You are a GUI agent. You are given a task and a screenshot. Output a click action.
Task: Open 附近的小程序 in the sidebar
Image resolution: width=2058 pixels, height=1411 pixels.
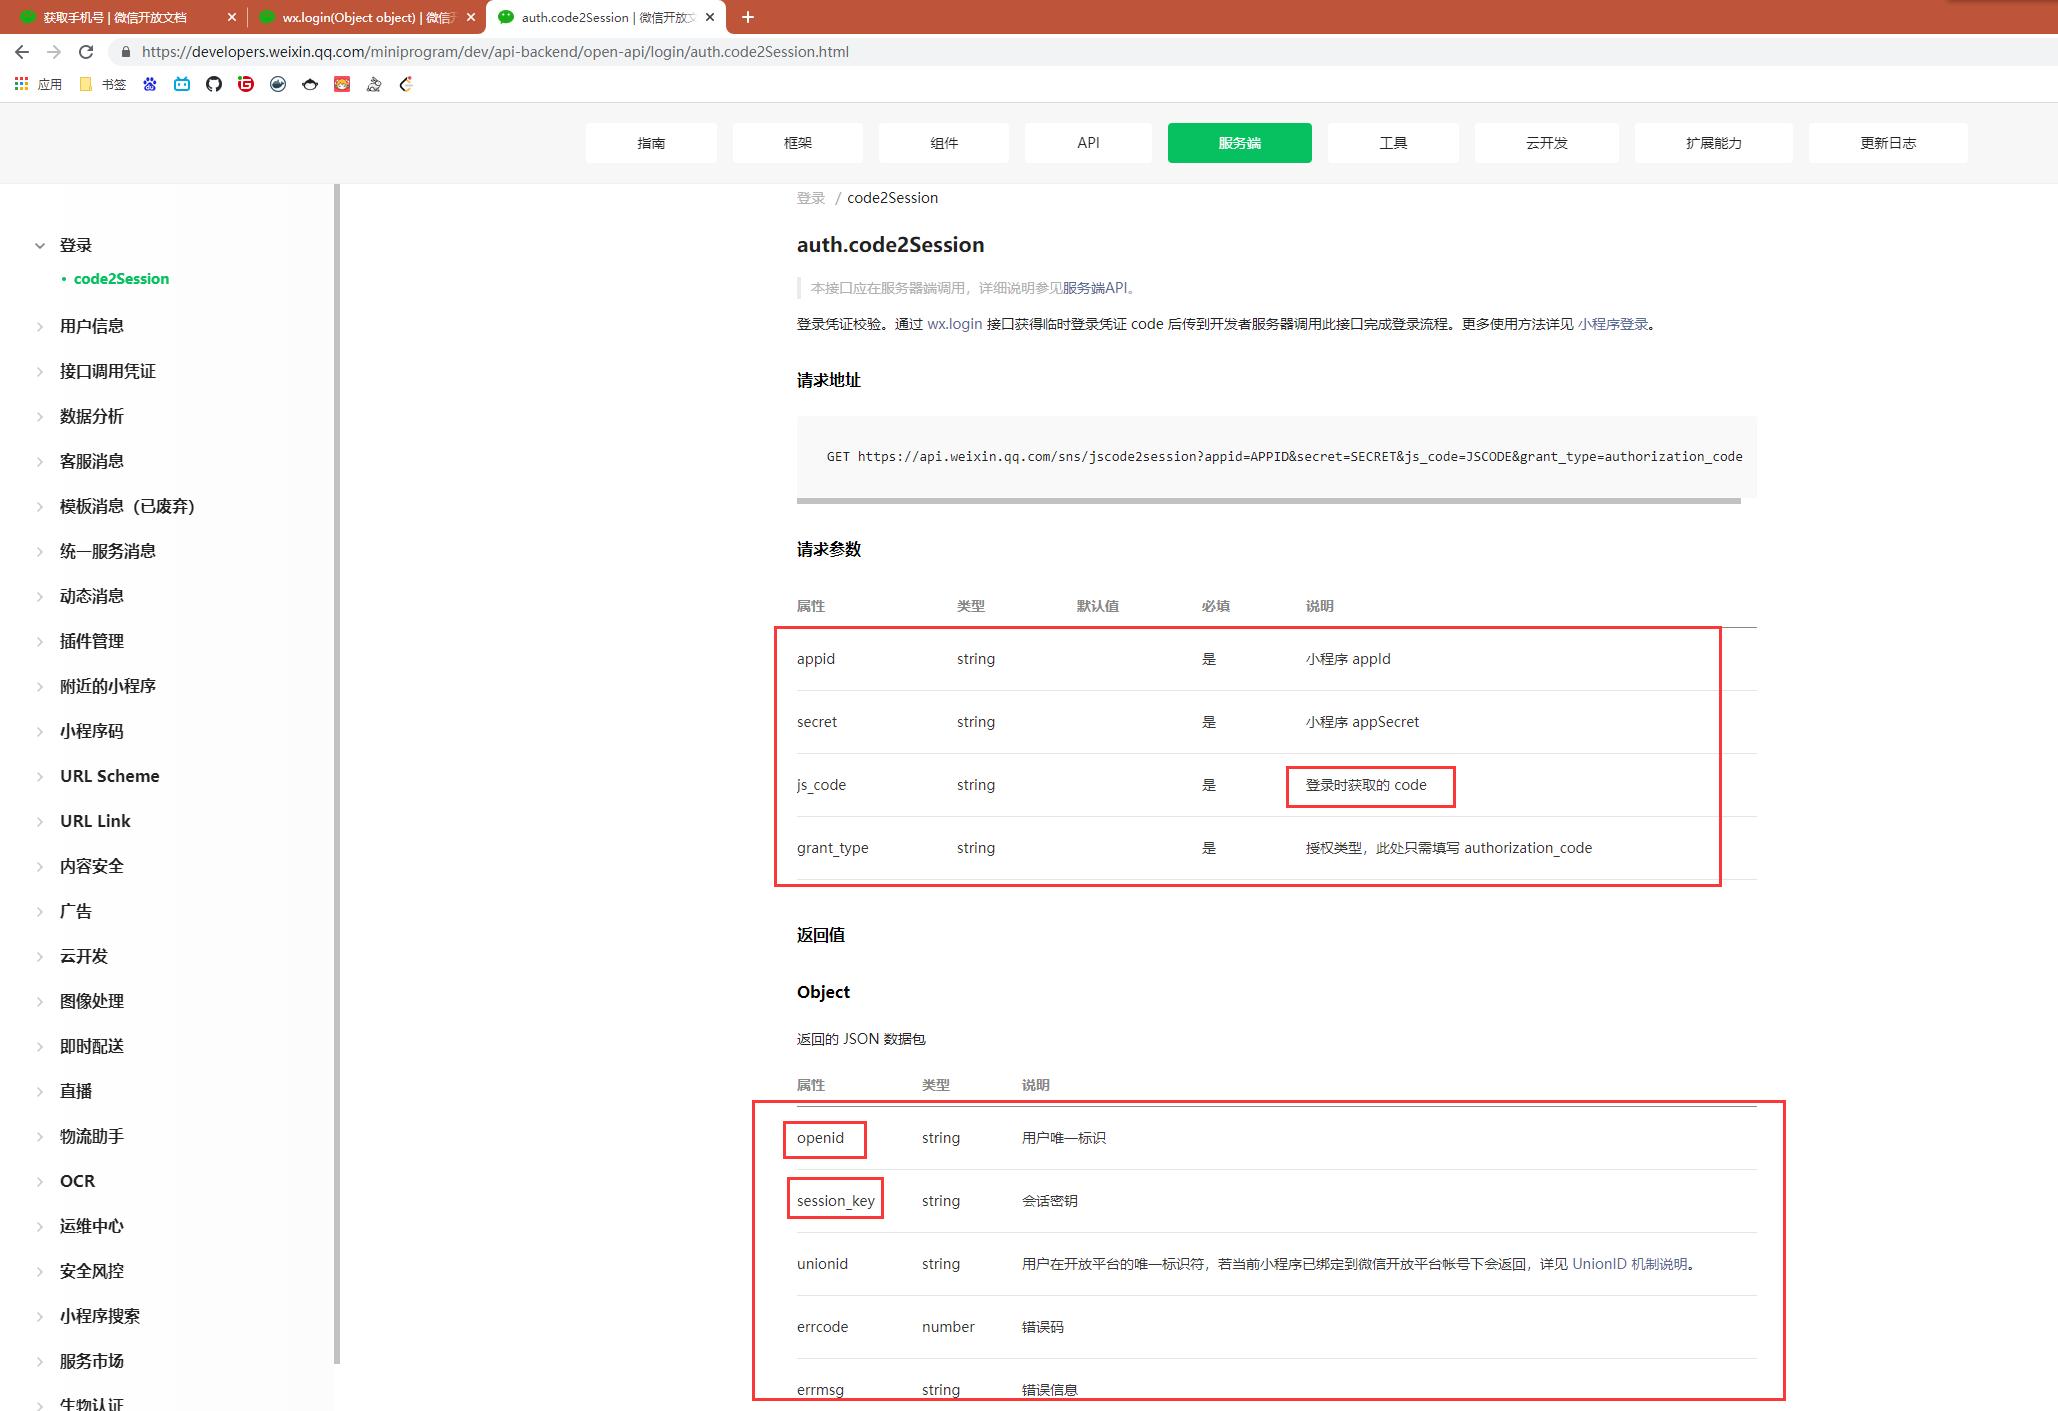coord(108,686)
